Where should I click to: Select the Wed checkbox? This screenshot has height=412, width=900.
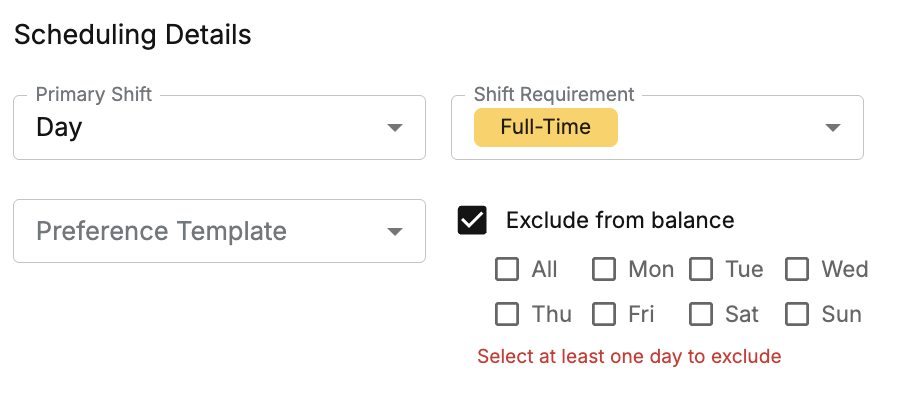click(x=797, y=269)
